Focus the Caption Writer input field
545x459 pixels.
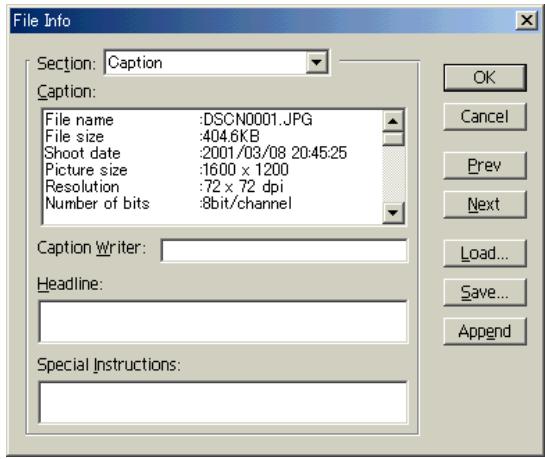tap(284, 250)
